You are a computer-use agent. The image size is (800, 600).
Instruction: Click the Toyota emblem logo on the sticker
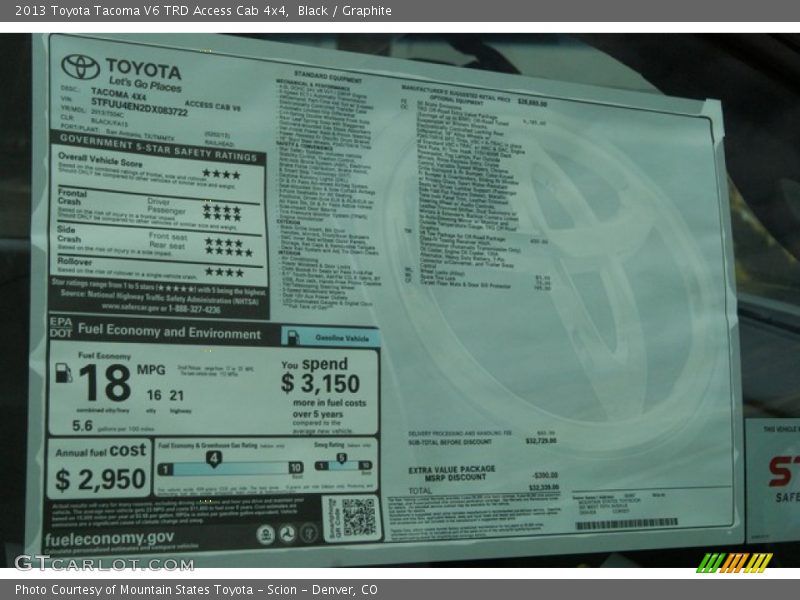point(81,67)
